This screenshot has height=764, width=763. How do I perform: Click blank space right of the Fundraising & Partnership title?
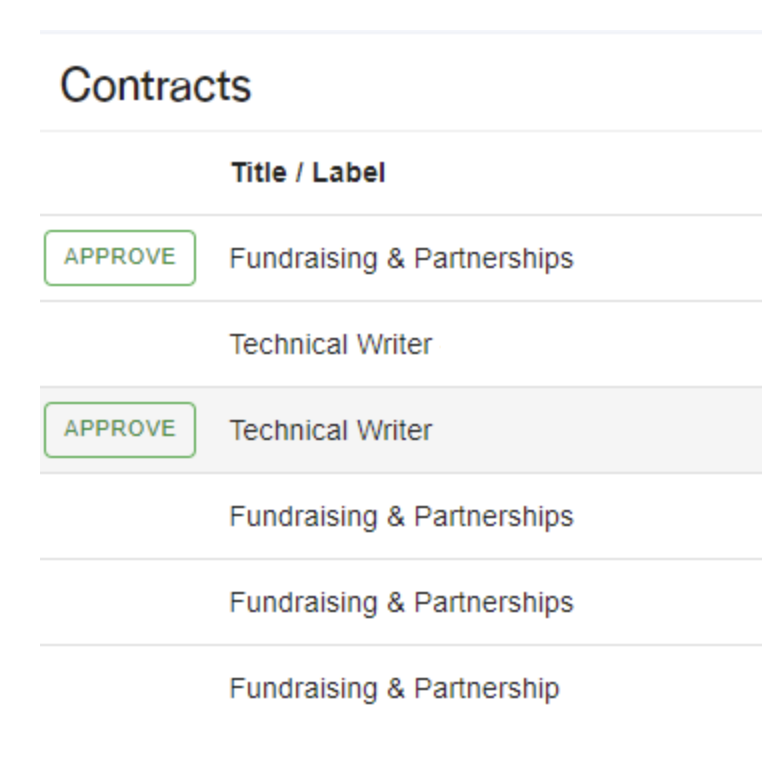tap(660, 689)
